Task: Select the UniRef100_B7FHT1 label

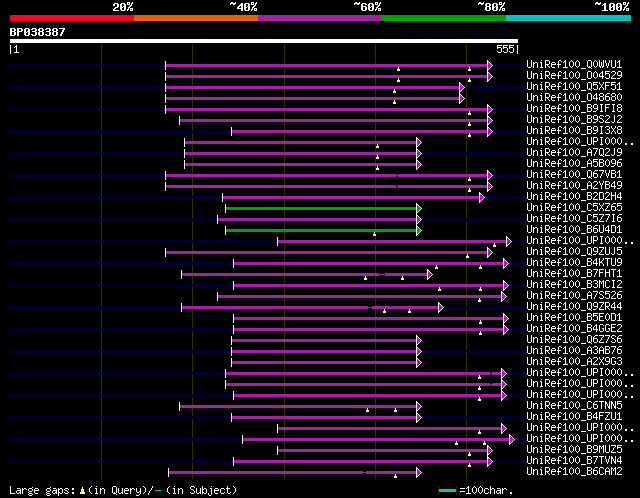Action: [574, 274]
